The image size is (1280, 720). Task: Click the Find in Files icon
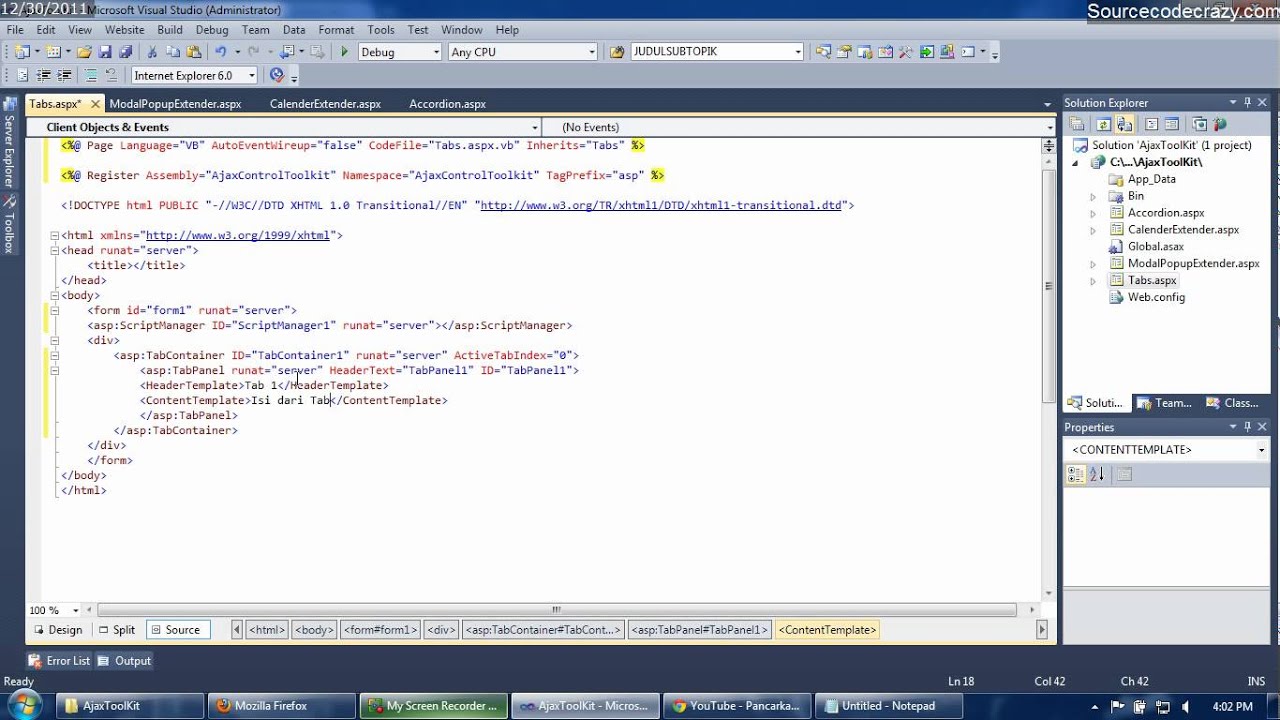(617, 52)
